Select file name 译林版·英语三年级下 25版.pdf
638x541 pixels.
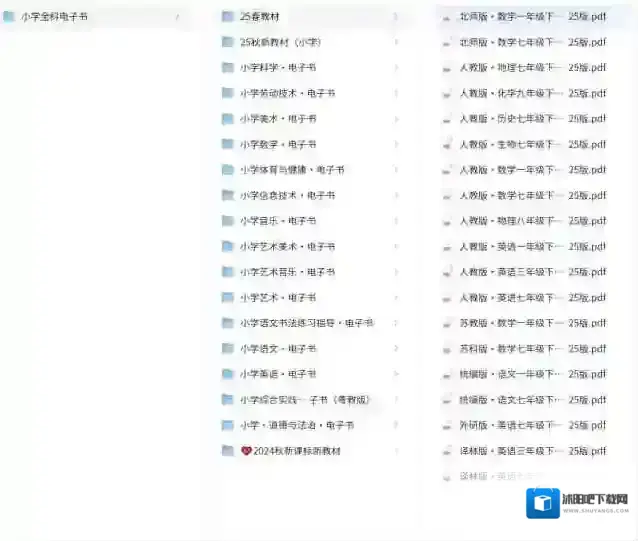(x=533, y=451)
